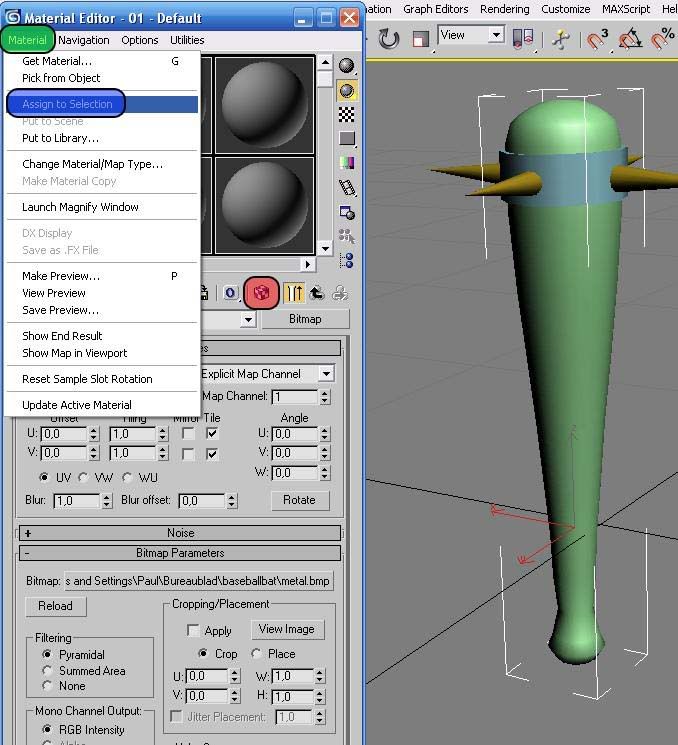The height and width of the screenshot is (745, 678).
Task: Enable the V Mirror checkbox
Action: [188, 454]
